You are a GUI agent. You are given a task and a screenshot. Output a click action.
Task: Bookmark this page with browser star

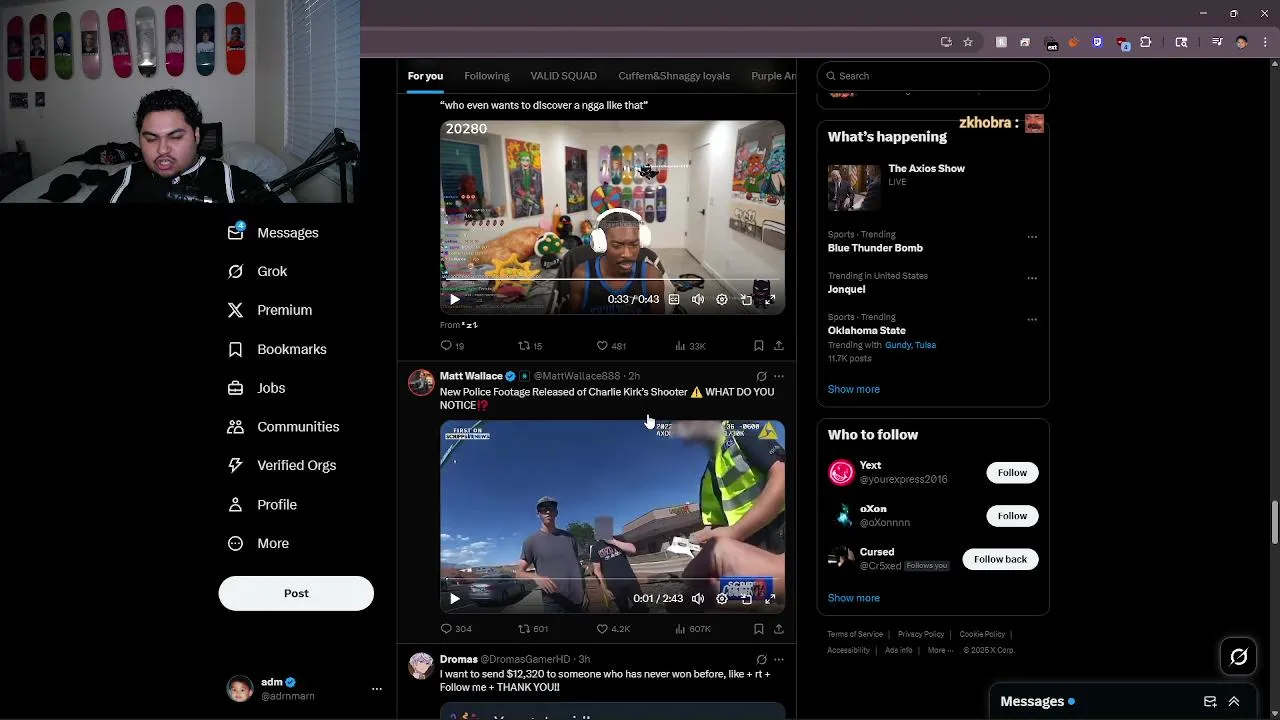968,42
